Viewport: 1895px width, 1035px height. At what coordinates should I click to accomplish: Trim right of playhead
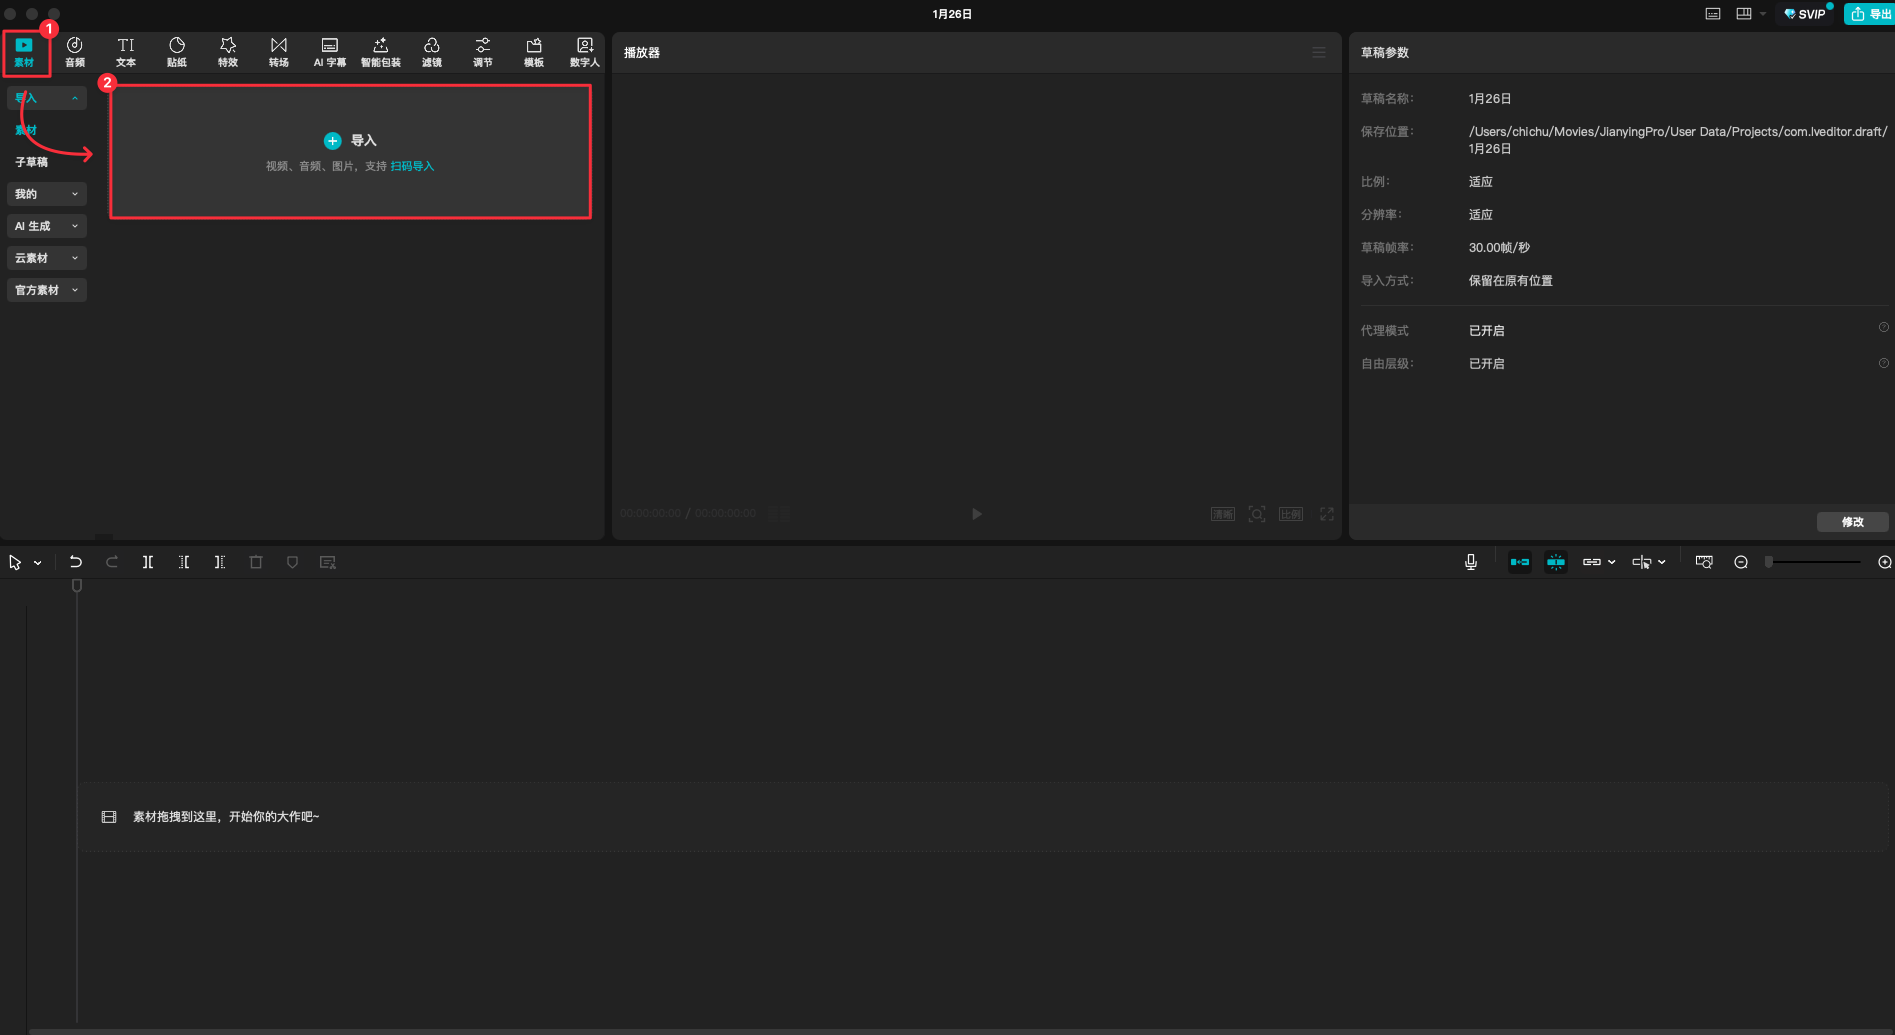click(x=220, y=562)
